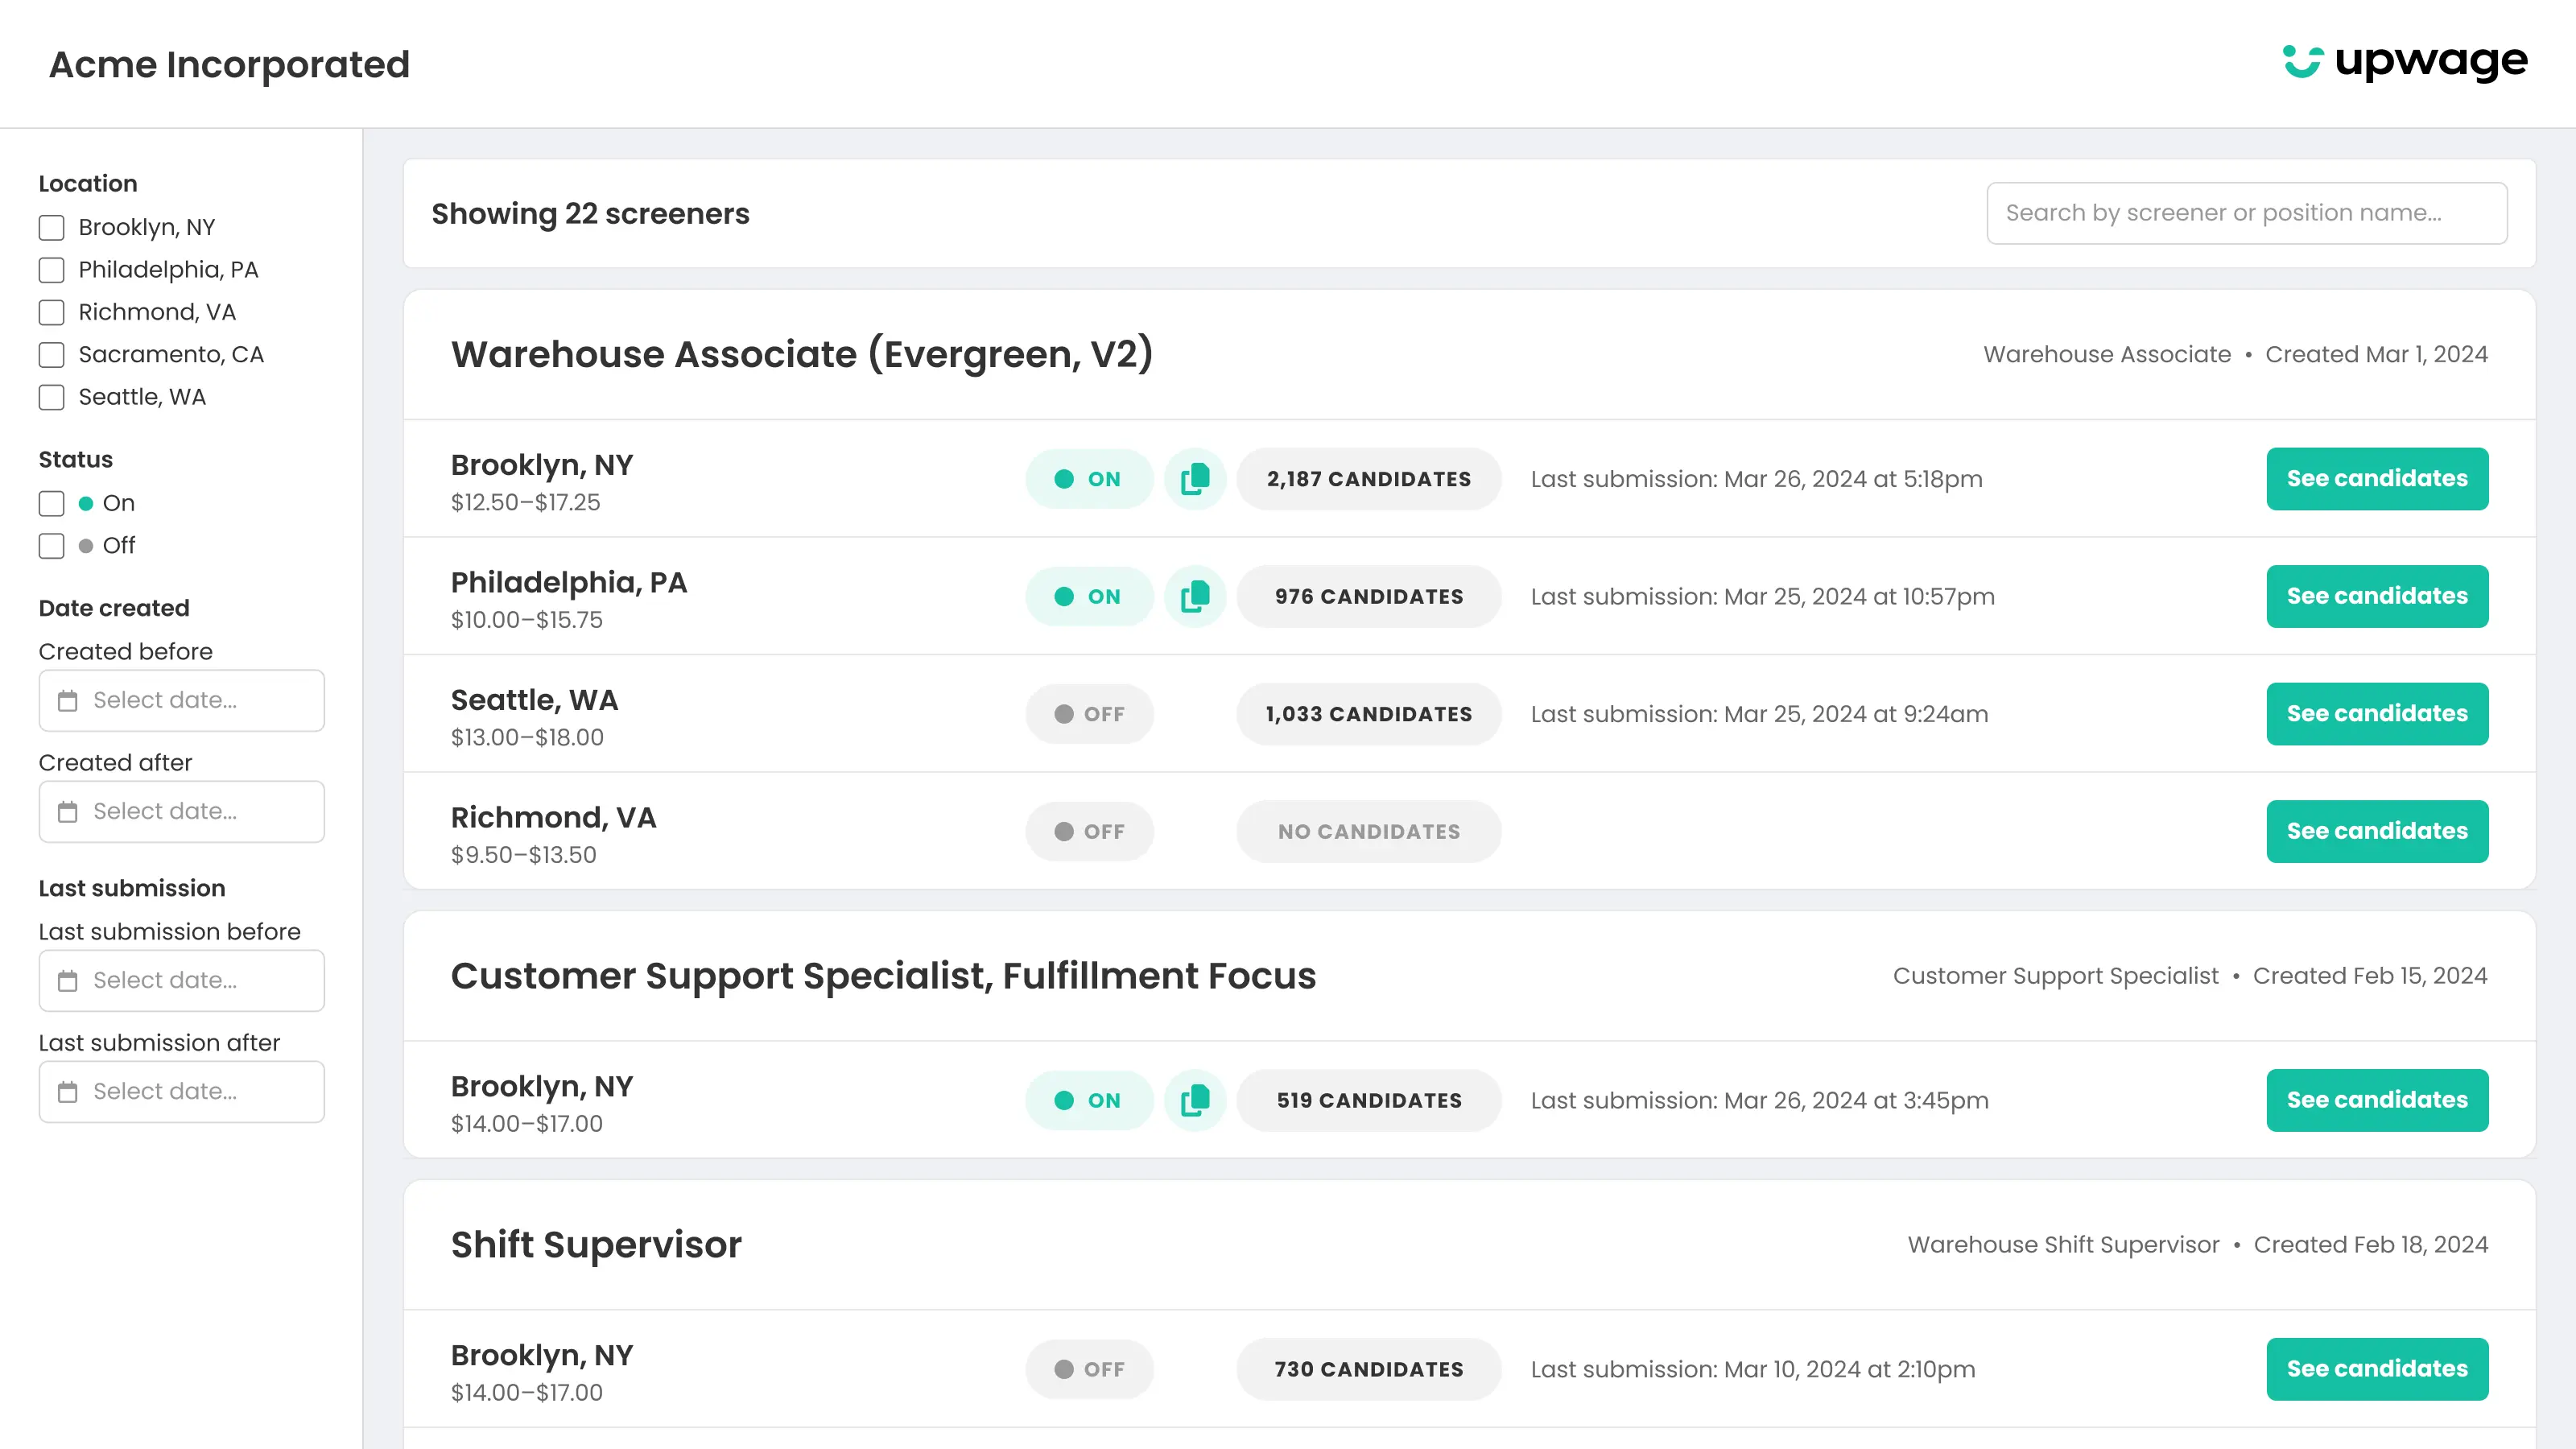This screenshot has height=1449, width=2576.
Task: Filter by status On checkbox
Action: coord(51,503)
